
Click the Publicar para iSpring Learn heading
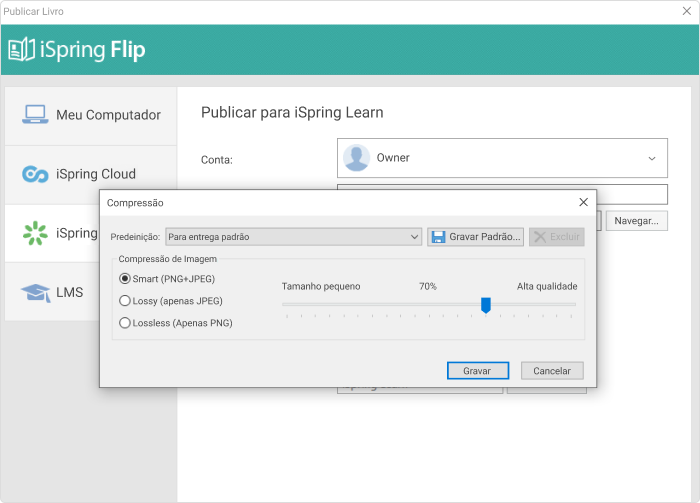pos(292,112)
